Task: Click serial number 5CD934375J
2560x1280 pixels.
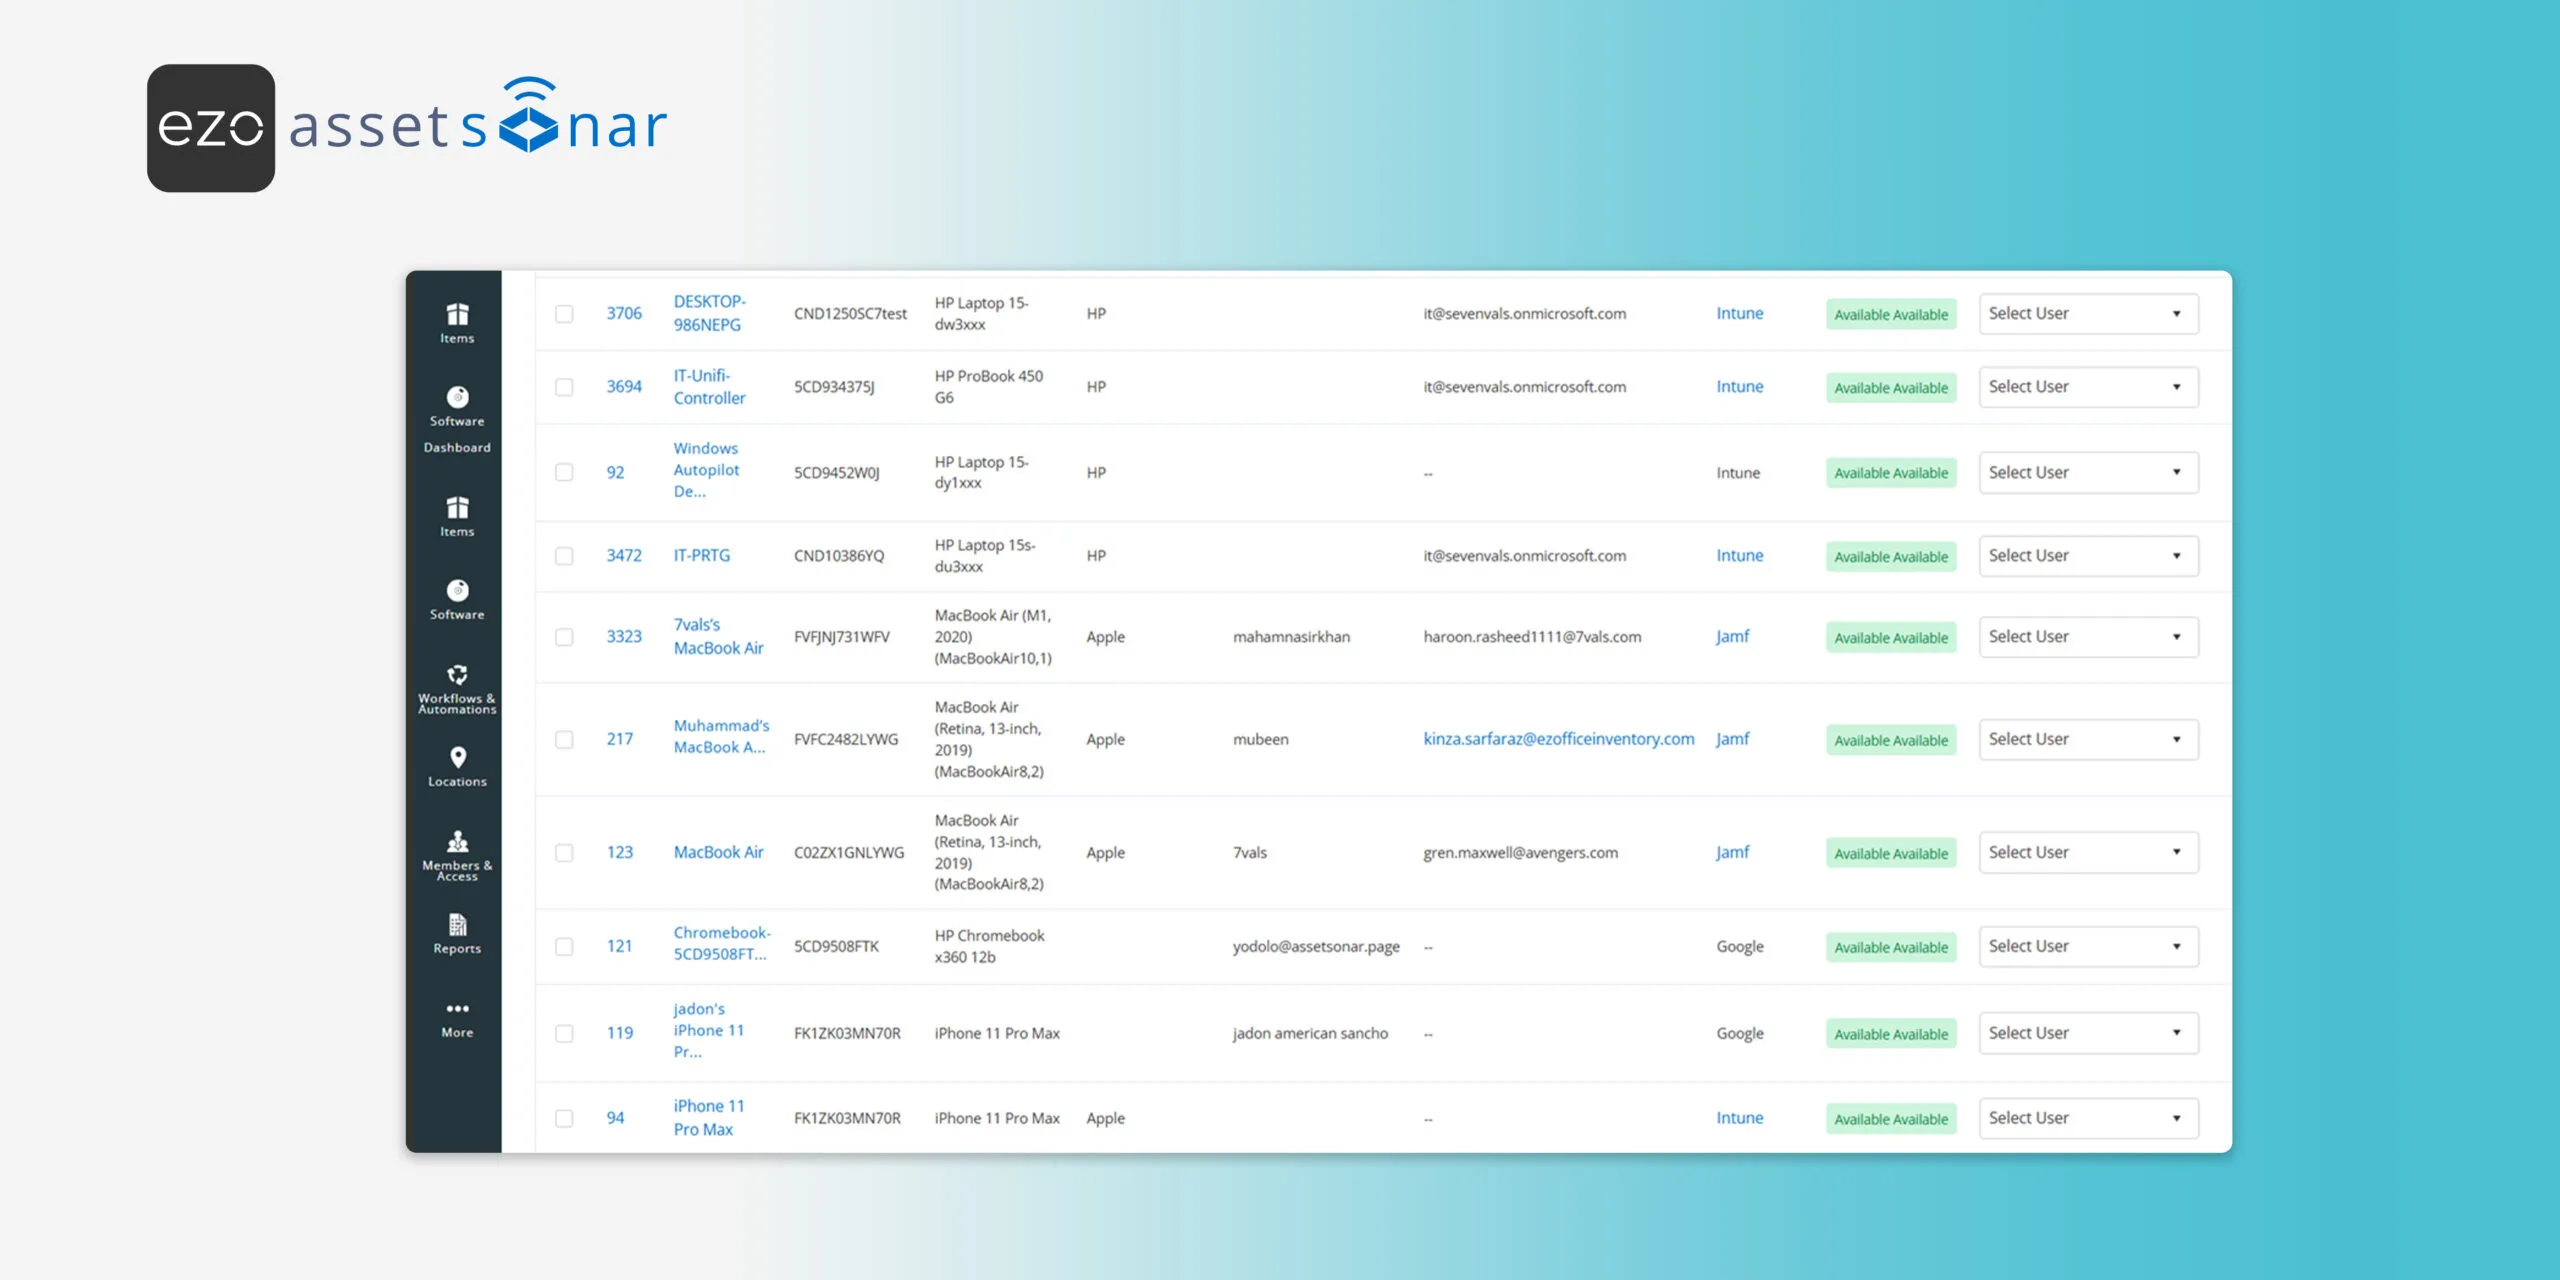Action: 834,387
